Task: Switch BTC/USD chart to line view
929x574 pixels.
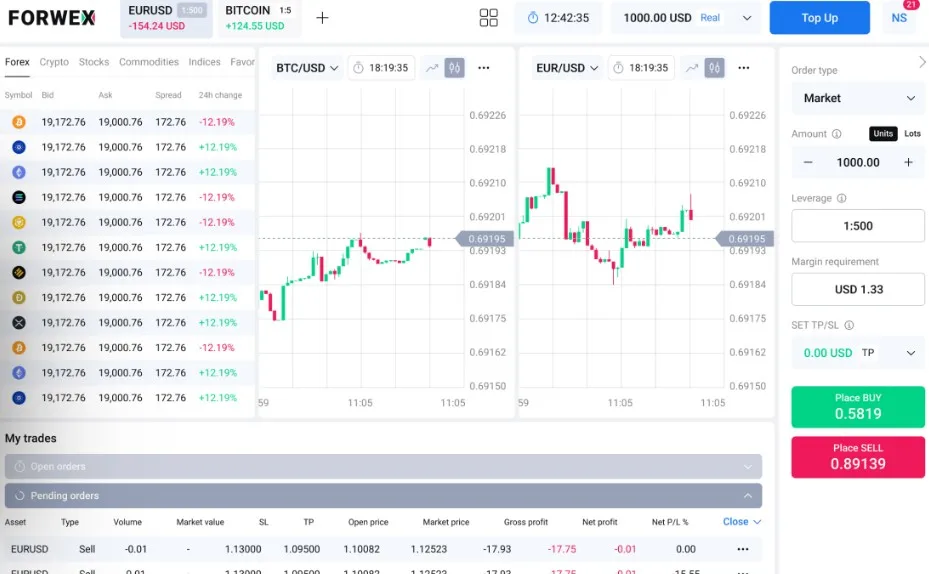Action: 432,68
